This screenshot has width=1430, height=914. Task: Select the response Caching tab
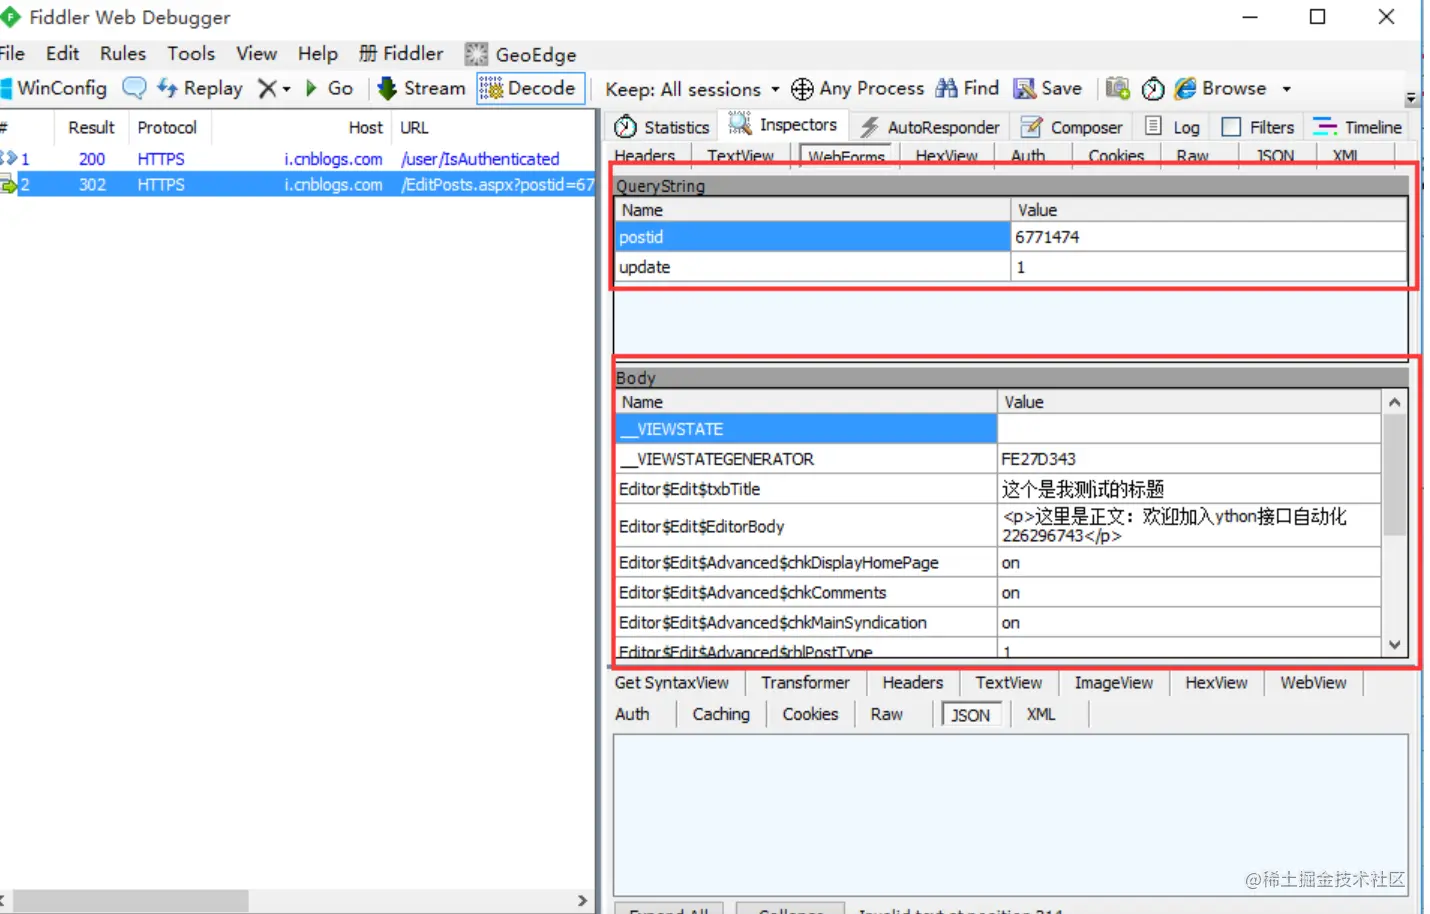721,714
